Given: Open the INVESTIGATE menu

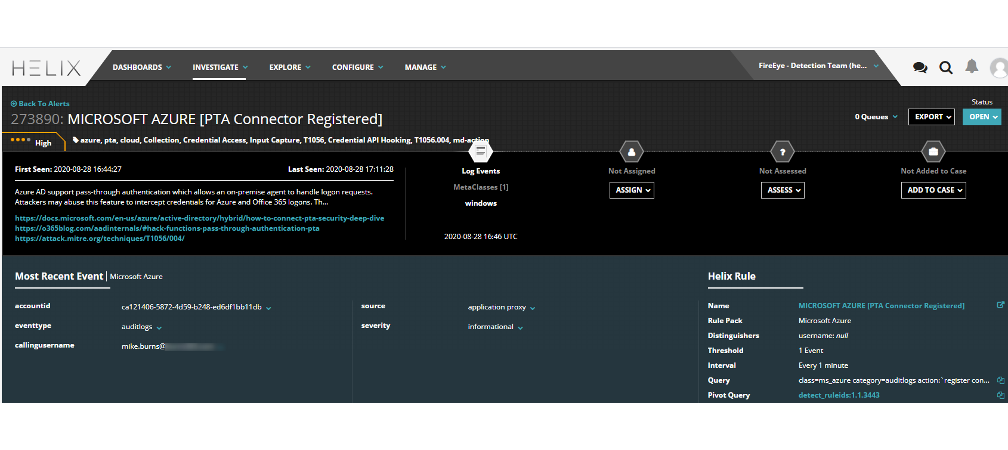Looking at the screenshot, I should pyautogui.click(x=220, y=67).
